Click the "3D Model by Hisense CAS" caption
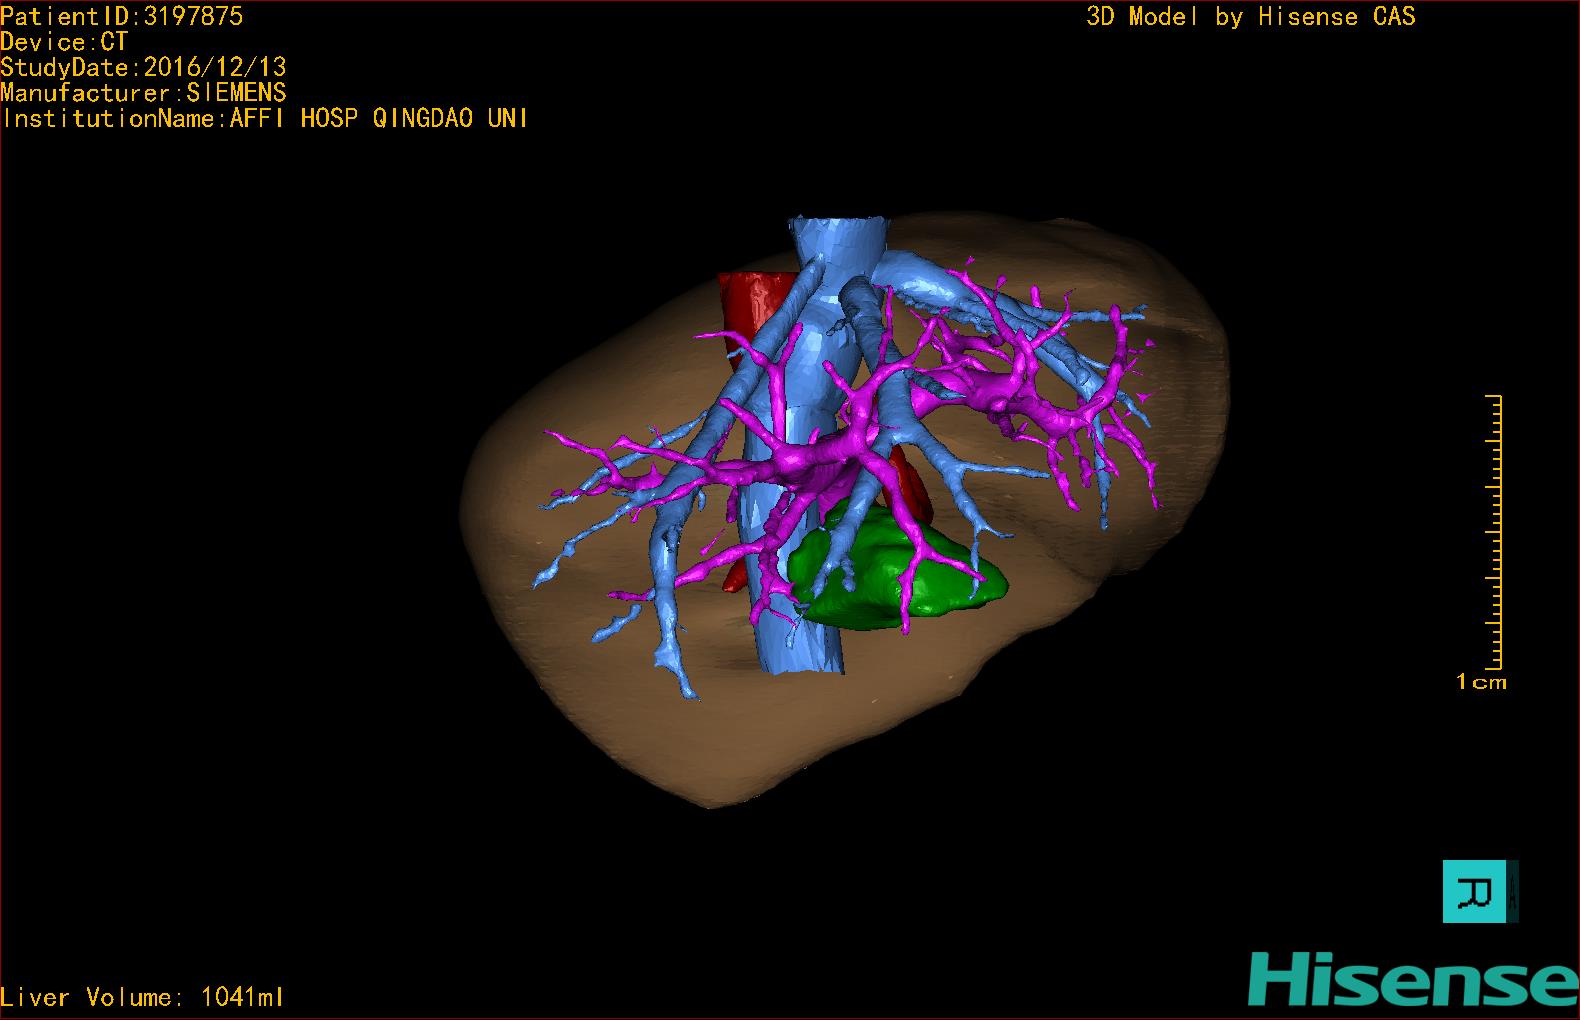This screenshot has width=1580, height=1020. click(x=1251, y=16)
